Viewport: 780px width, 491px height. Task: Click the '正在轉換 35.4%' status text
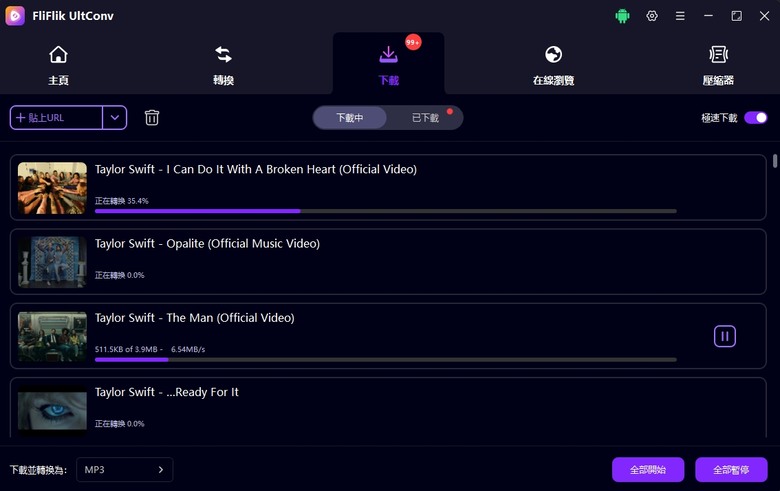pyautogui.click(x=122, y=201)
